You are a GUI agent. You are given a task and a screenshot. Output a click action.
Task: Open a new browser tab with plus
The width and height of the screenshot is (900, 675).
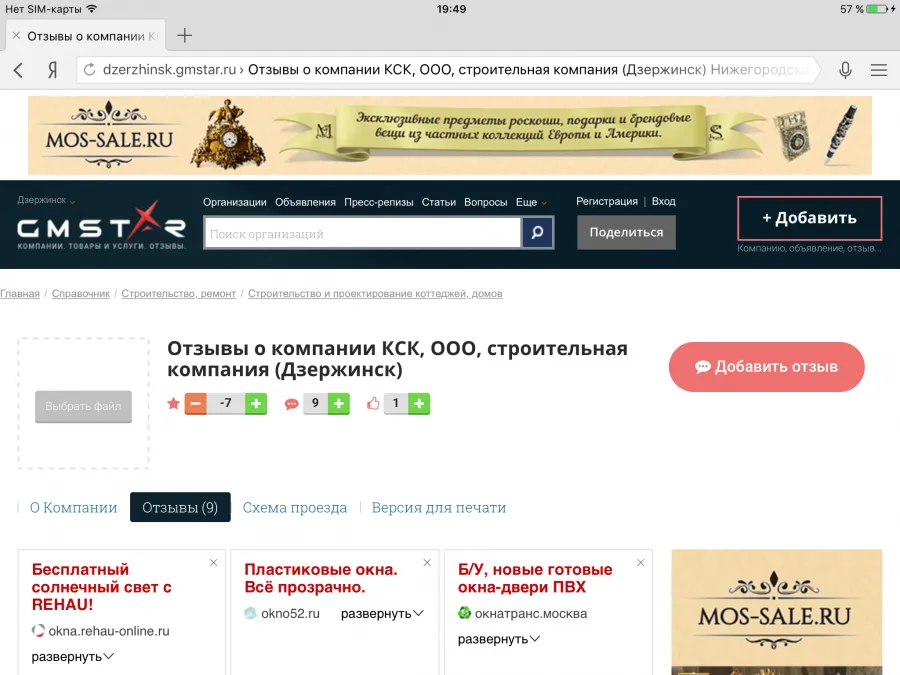184,36
